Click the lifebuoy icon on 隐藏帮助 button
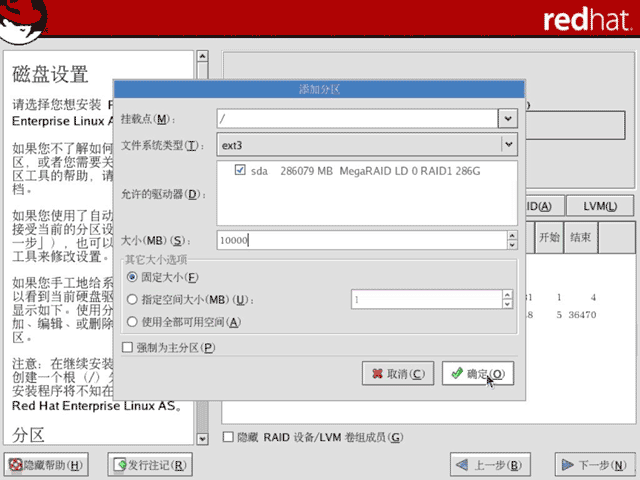640x480 pixels. click(x=16, y=464)
